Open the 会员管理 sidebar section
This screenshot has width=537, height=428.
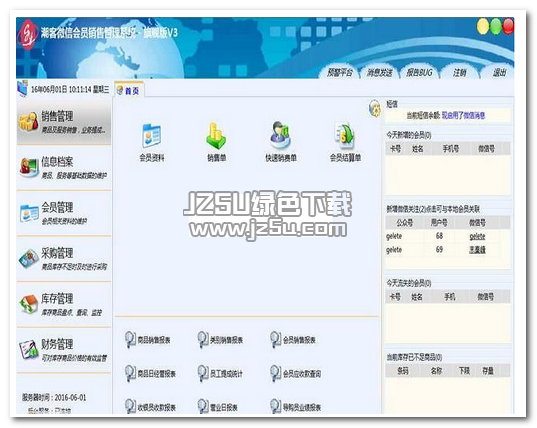pyautogui.click(x=64, y=213)
